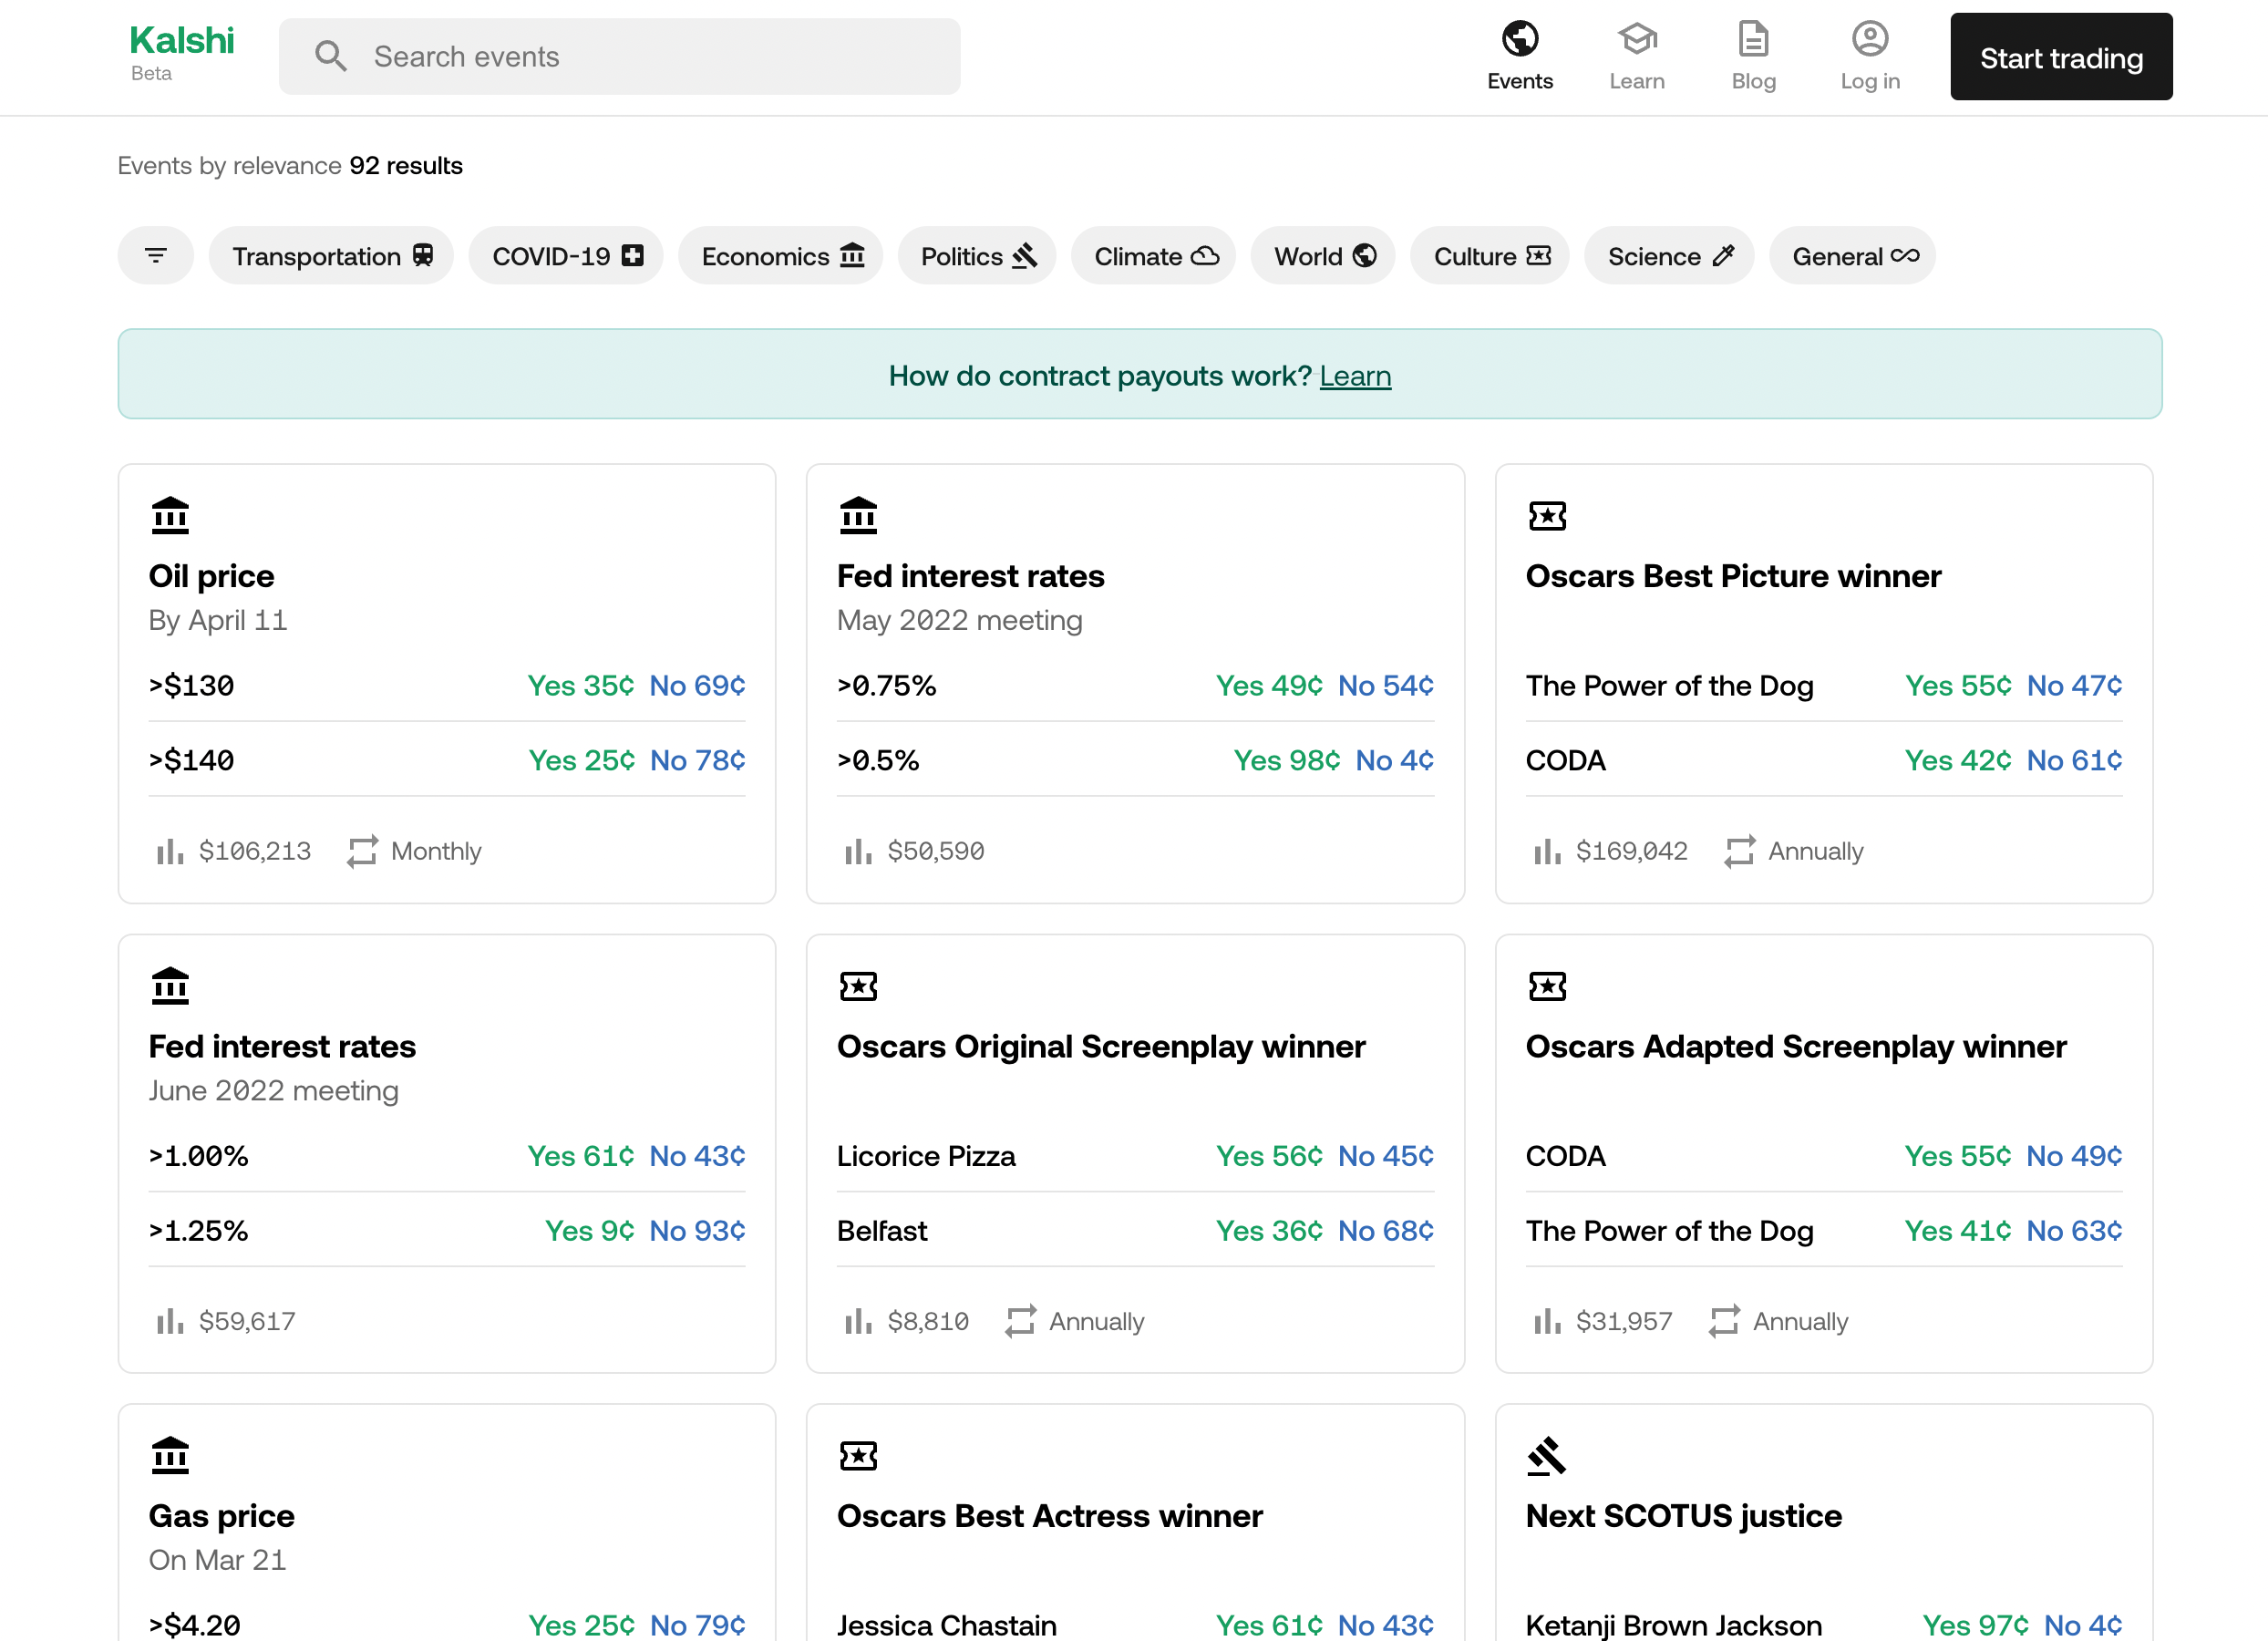Select the Climate filter chip
The height and width of the screenshot is (1641, 2268).
(1154, 256)
